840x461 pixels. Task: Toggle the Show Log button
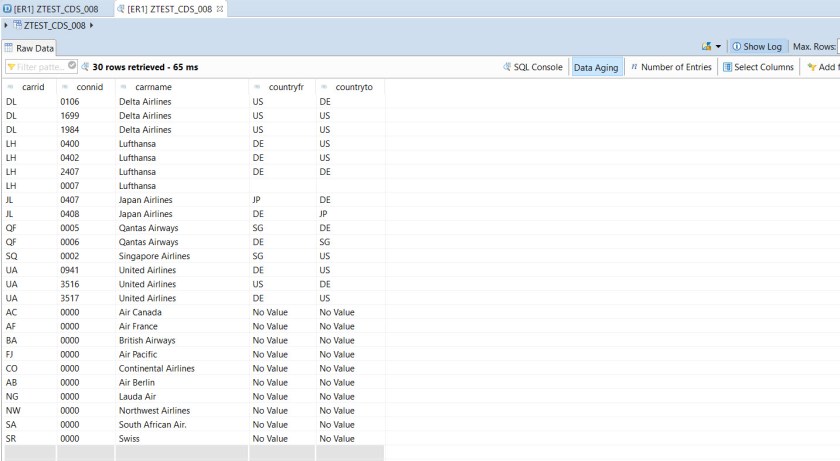(x=756, y=47)
